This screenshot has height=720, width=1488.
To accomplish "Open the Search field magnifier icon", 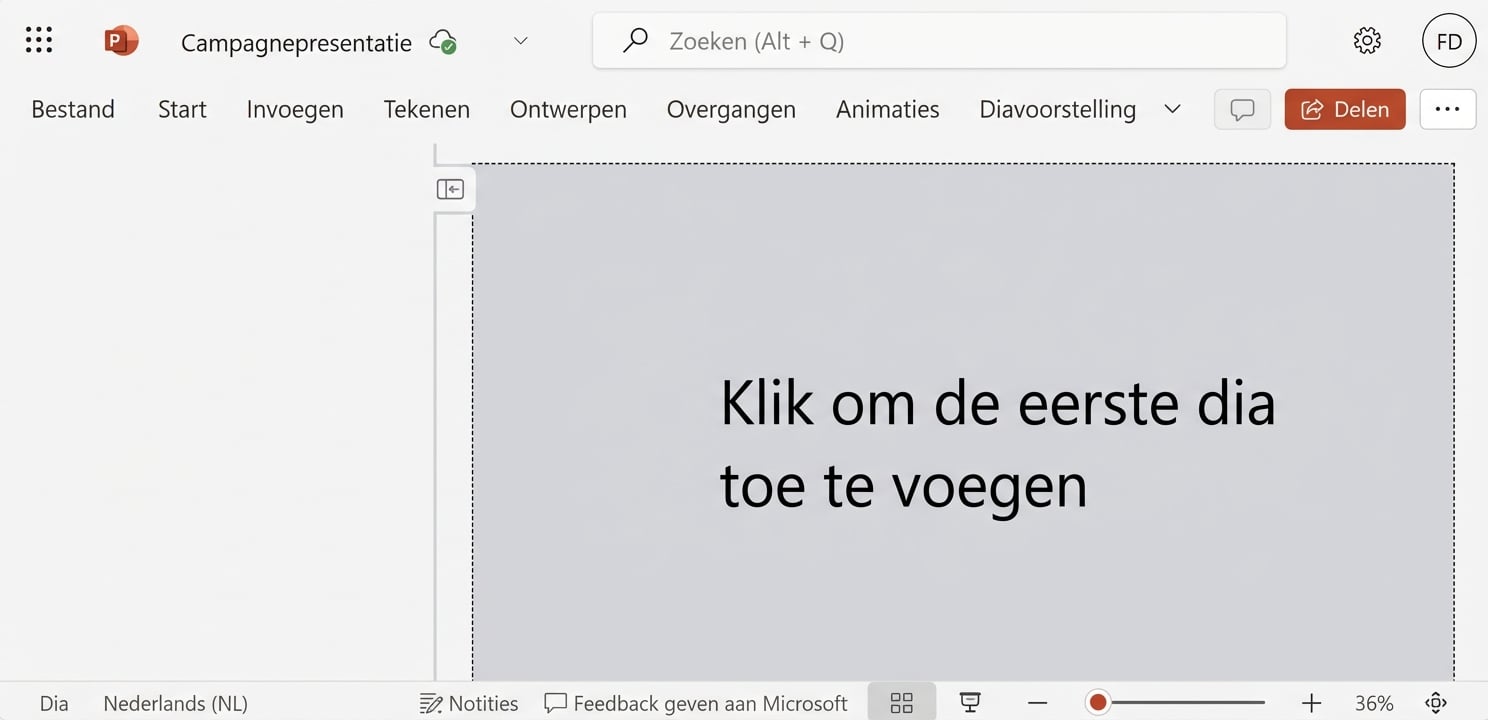I will point(634,41).
